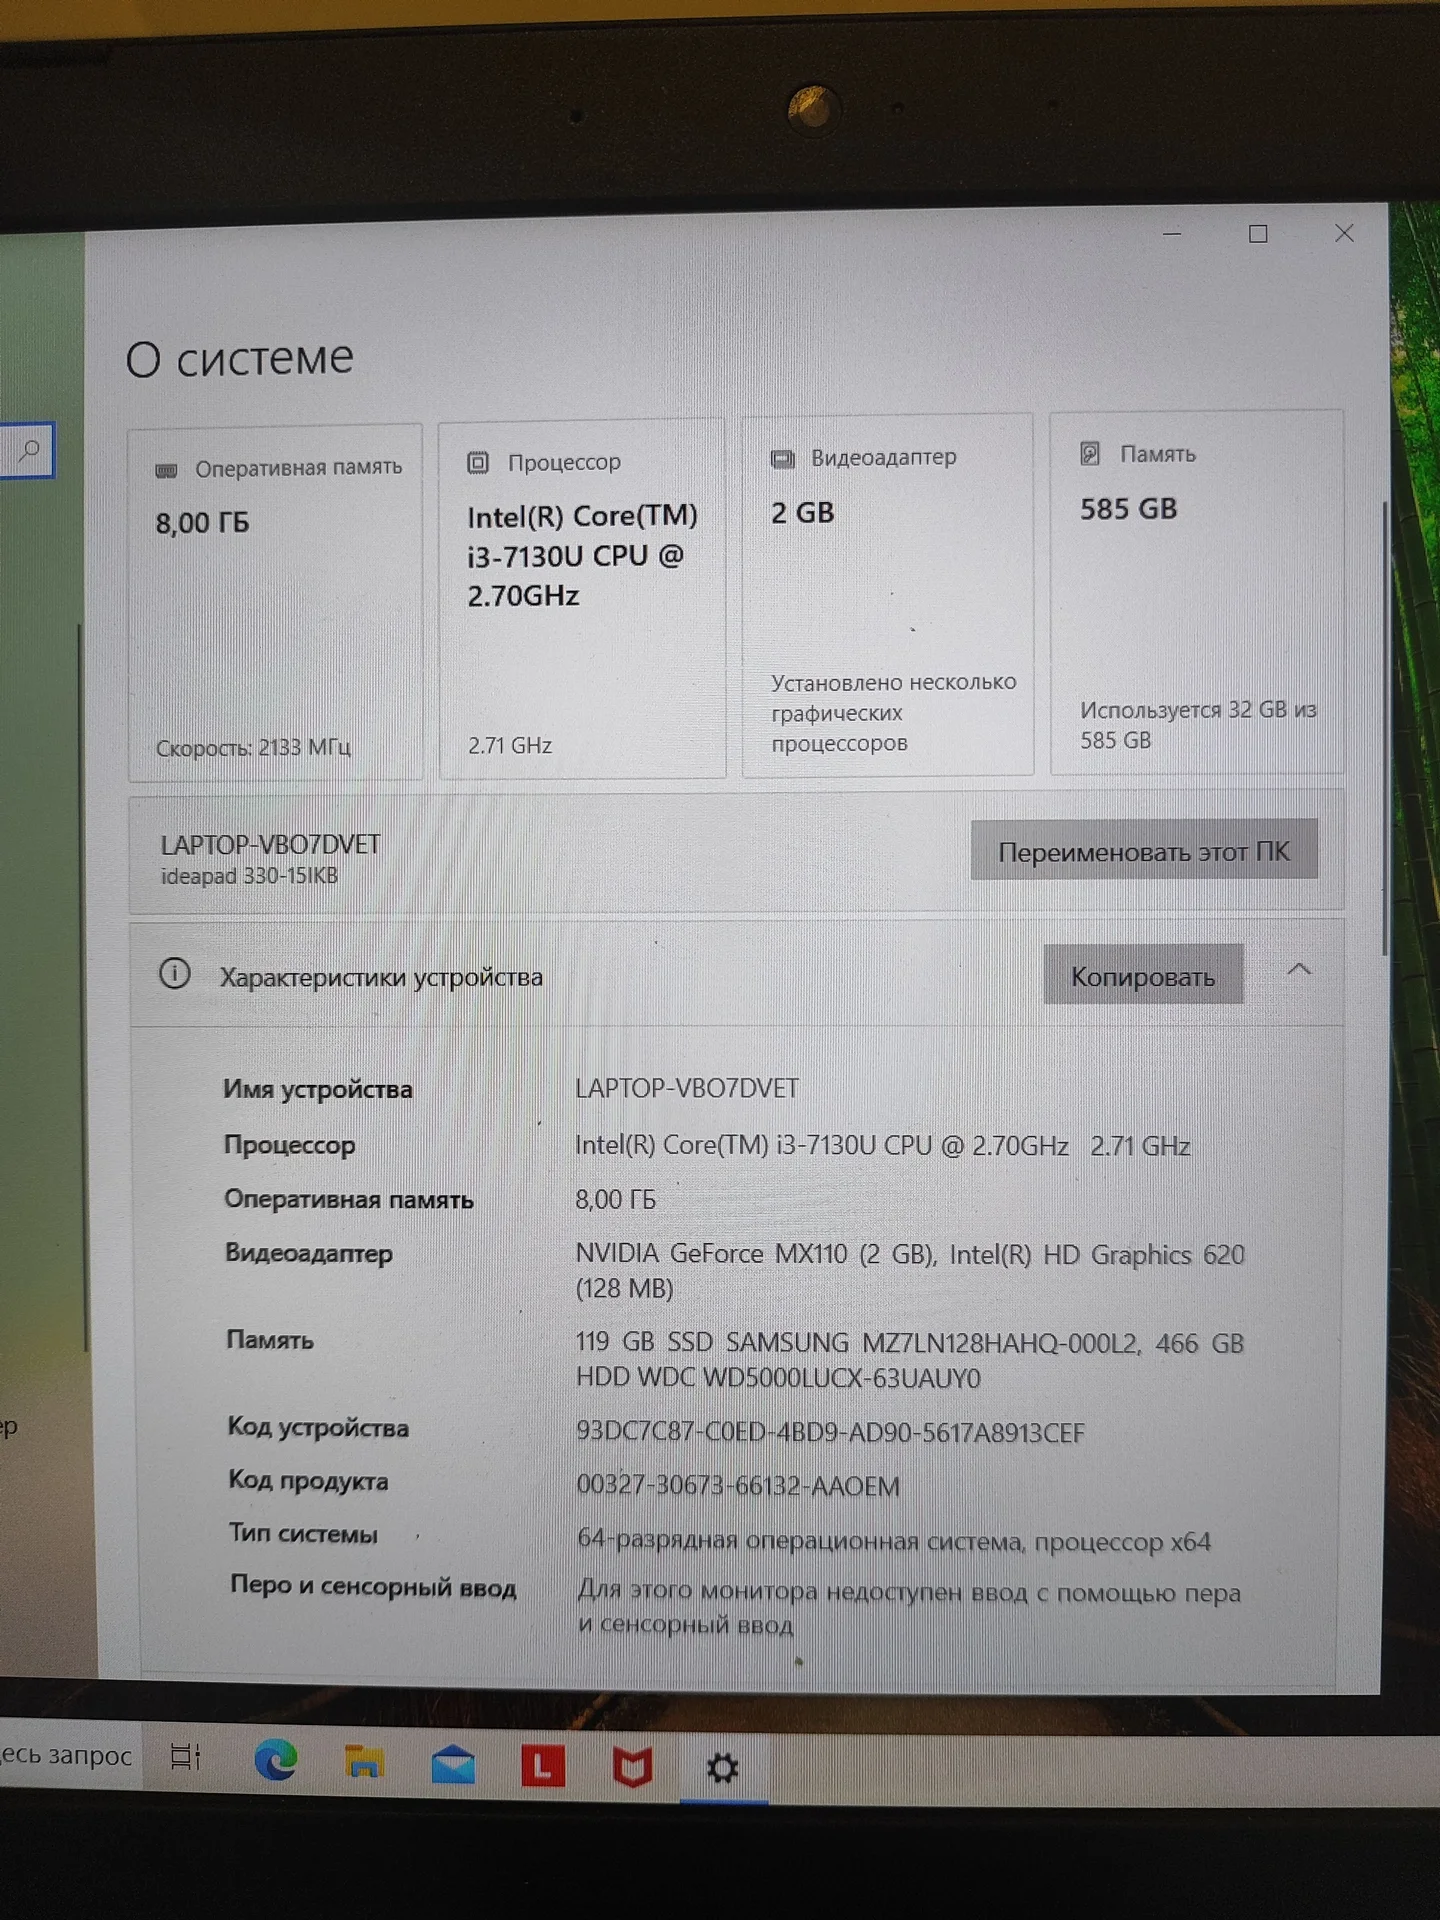
Task: Select the RAM card showing 8,00 ГБ
Action: [276, 602]
